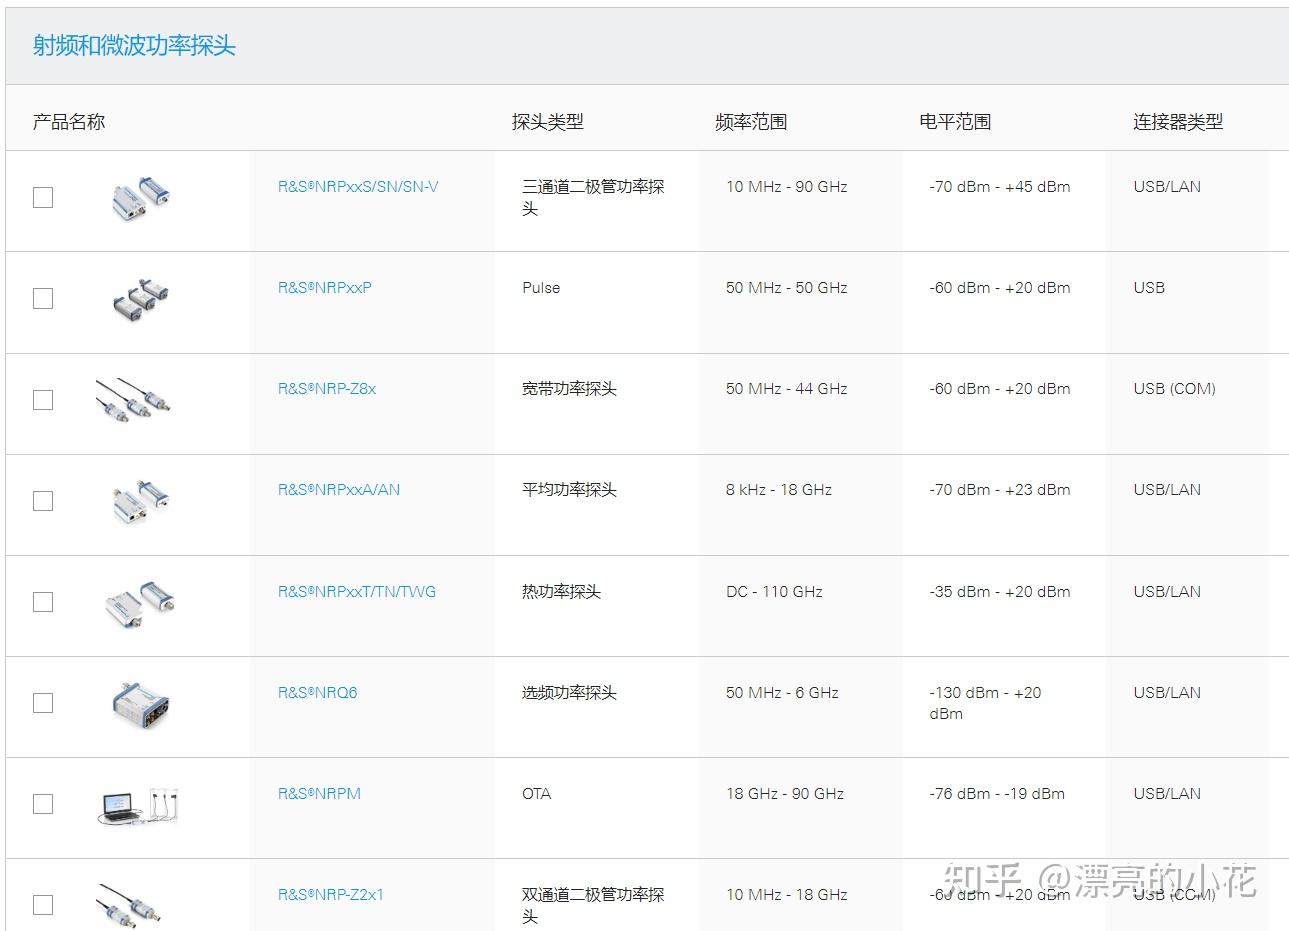Click the 三通道二极管功率探头 type cell
The height and width of the screenshot is (931, 1289).
[x=593, y=198]
